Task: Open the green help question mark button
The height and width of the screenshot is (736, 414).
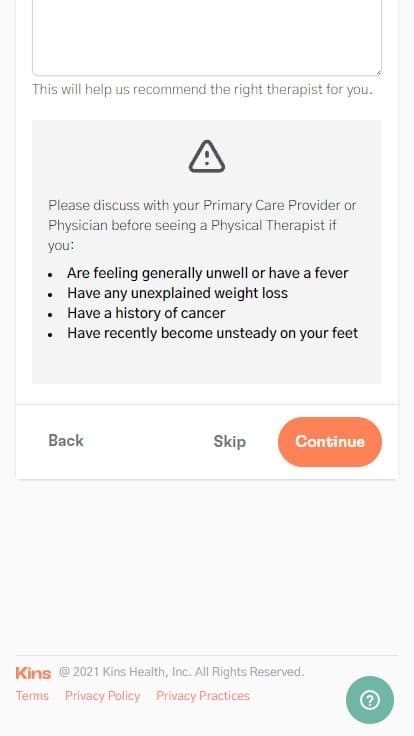Action: 370,700
